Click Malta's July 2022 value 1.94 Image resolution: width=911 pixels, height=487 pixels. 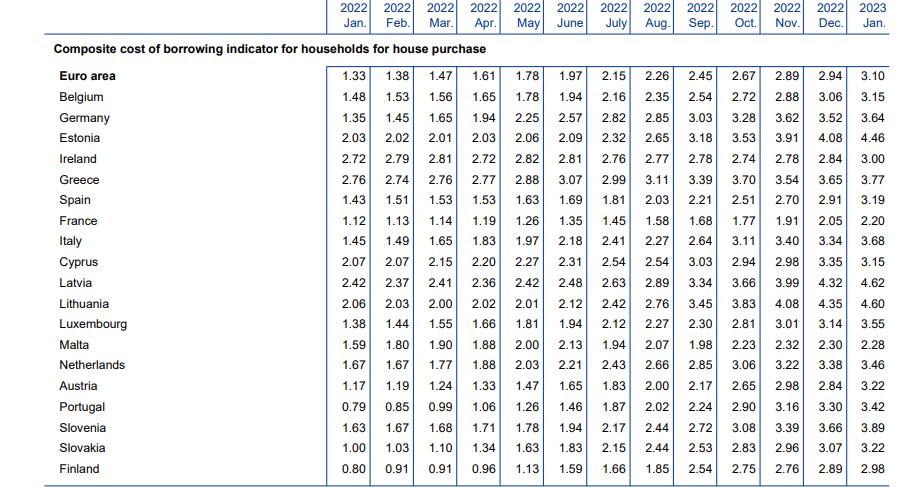click(x=613, y=345)
